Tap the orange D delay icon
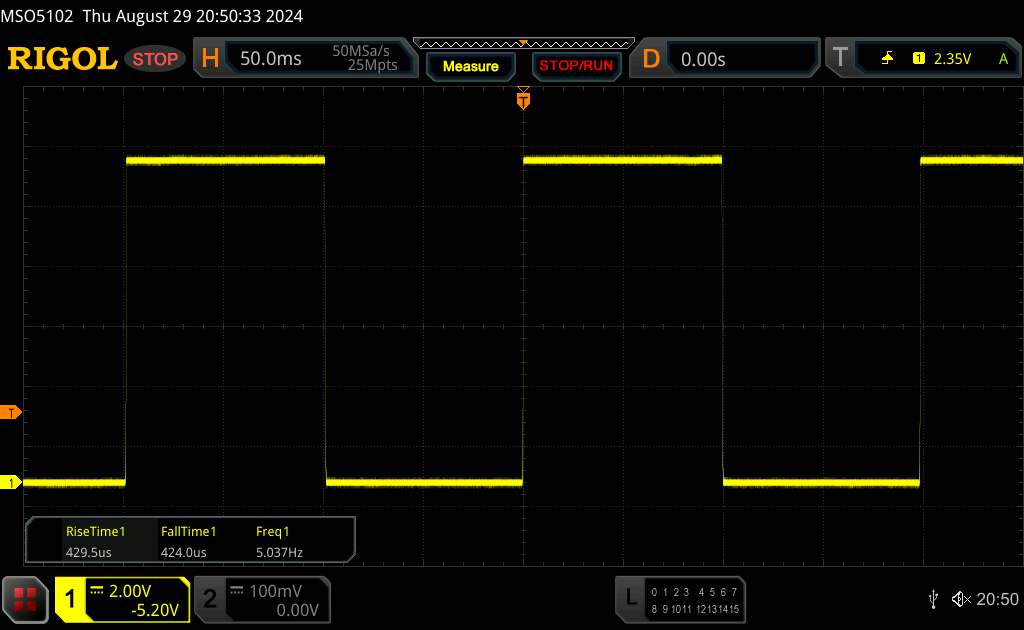 (x=650, y=59)
